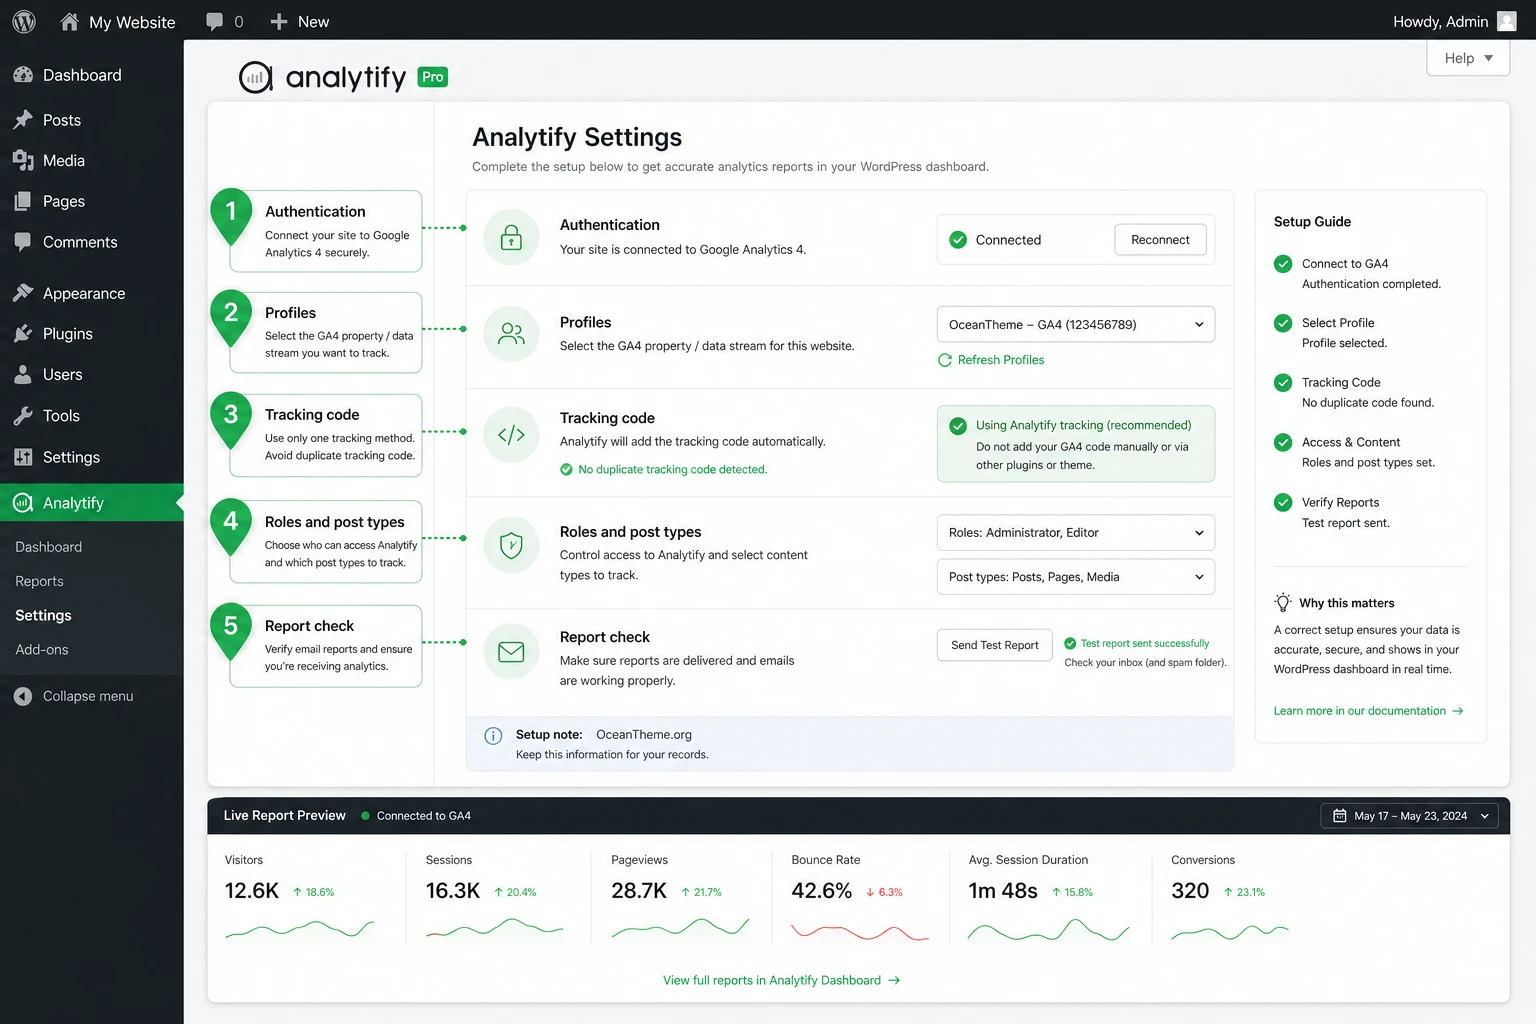This screenshot has width=1536, height=1024.
Task: Click the calendar icon in date range
Action: tap(1340, 816)
